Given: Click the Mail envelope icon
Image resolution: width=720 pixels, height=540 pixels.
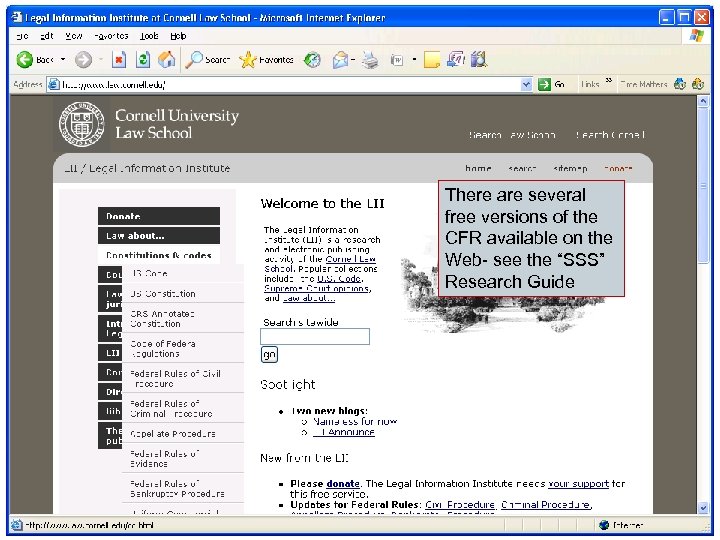Looking at the screenshot, I should tap(340, 60).
